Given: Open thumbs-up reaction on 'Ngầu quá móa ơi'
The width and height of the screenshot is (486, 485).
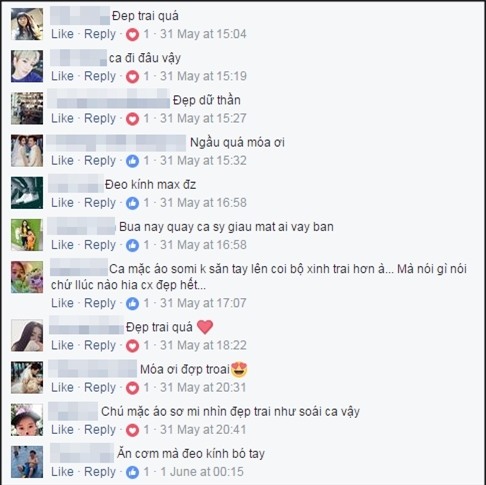Looking at the screenshot, I should click(x=132, y=161).
